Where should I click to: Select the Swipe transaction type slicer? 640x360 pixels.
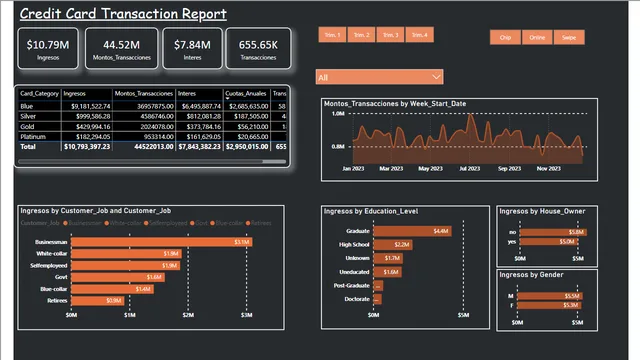(x=569, y=37)
